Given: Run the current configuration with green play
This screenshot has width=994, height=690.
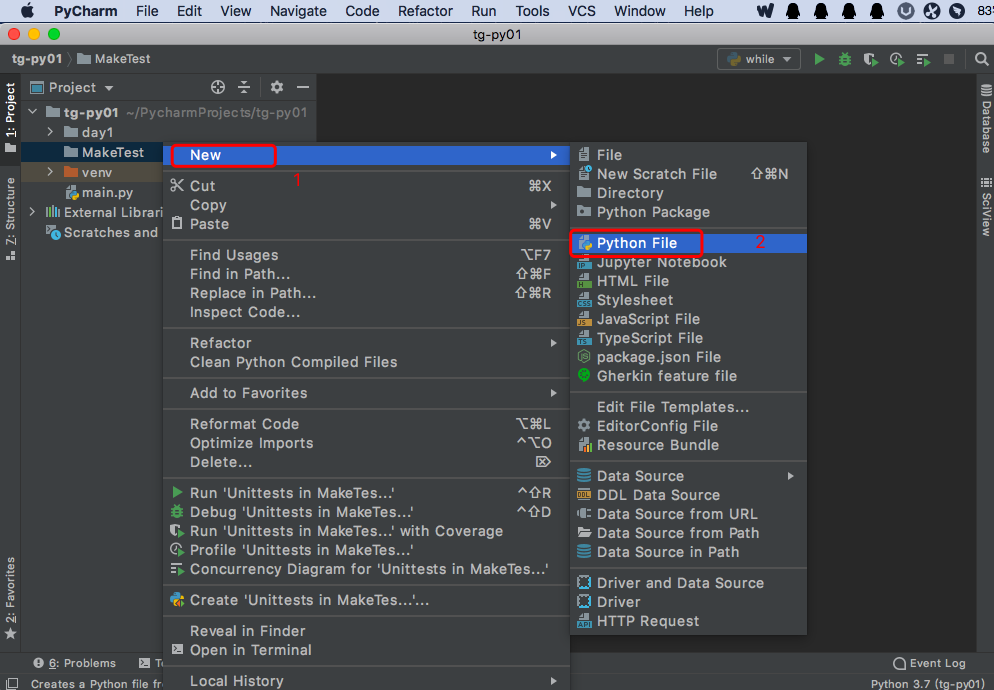Looking at the screenshot, I should [x=819, y=59].
